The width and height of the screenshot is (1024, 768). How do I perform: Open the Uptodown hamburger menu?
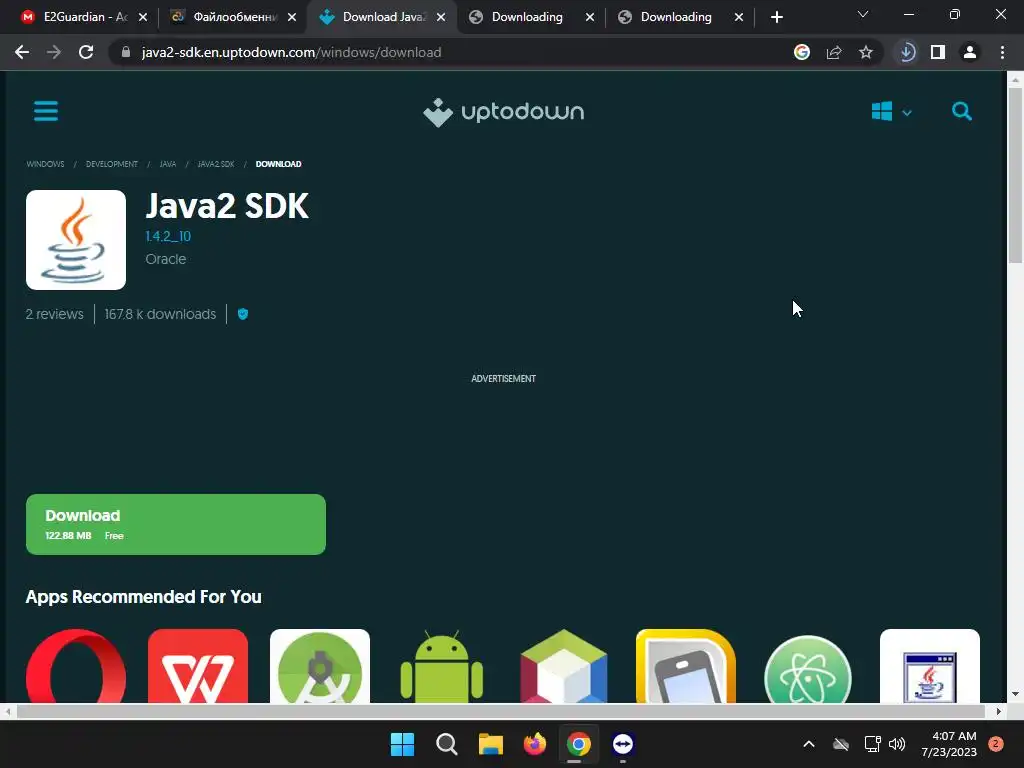point(46,111)
